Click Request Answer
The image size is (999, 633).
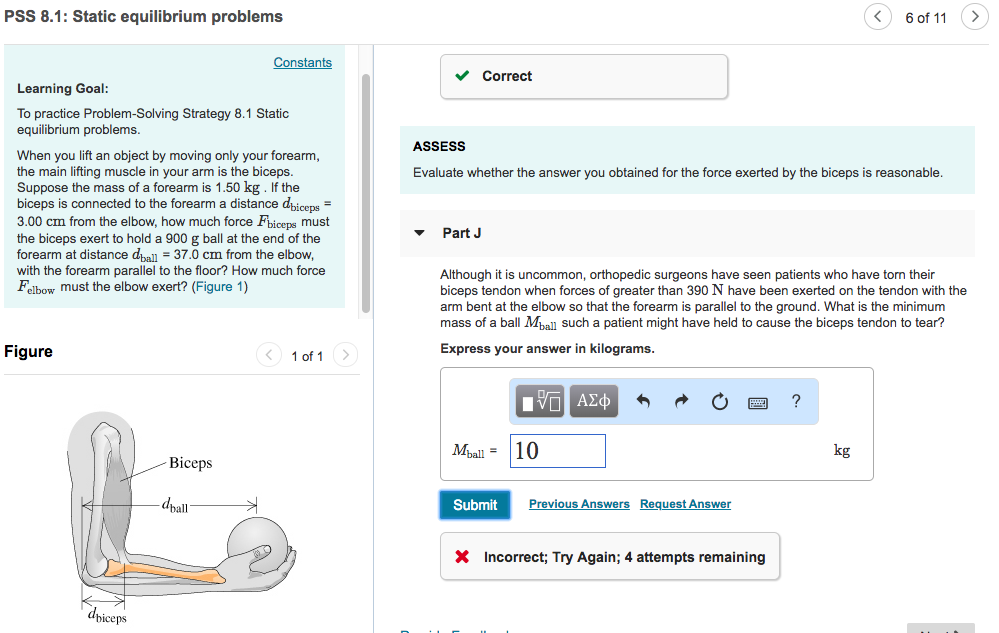(685, 503)
